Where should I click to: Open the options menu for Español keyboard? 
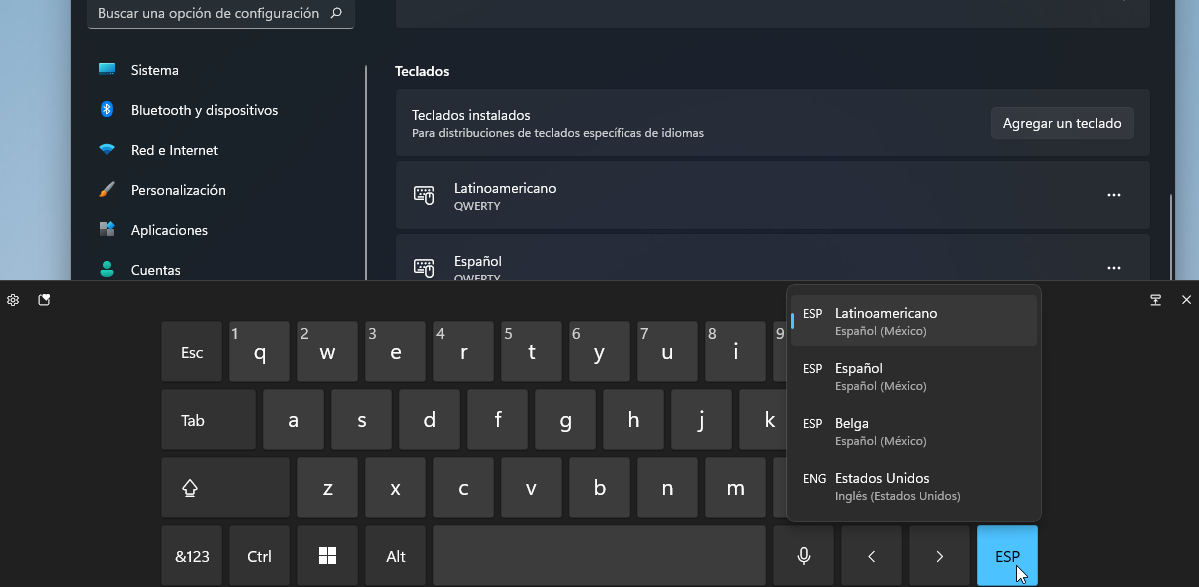tap(1113, 267)
